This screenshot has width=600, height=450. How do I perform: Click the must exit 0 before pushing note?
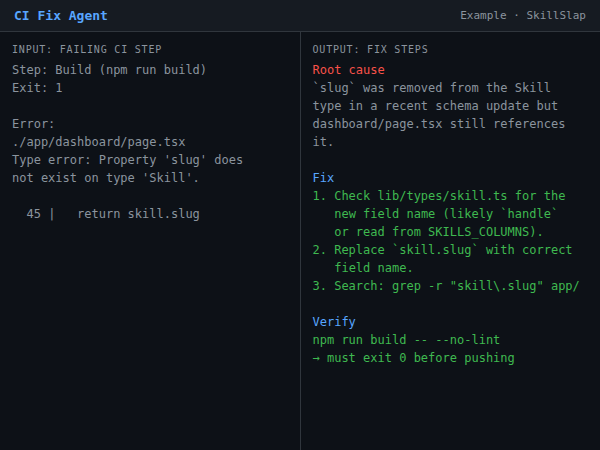(x=414, y=358)
